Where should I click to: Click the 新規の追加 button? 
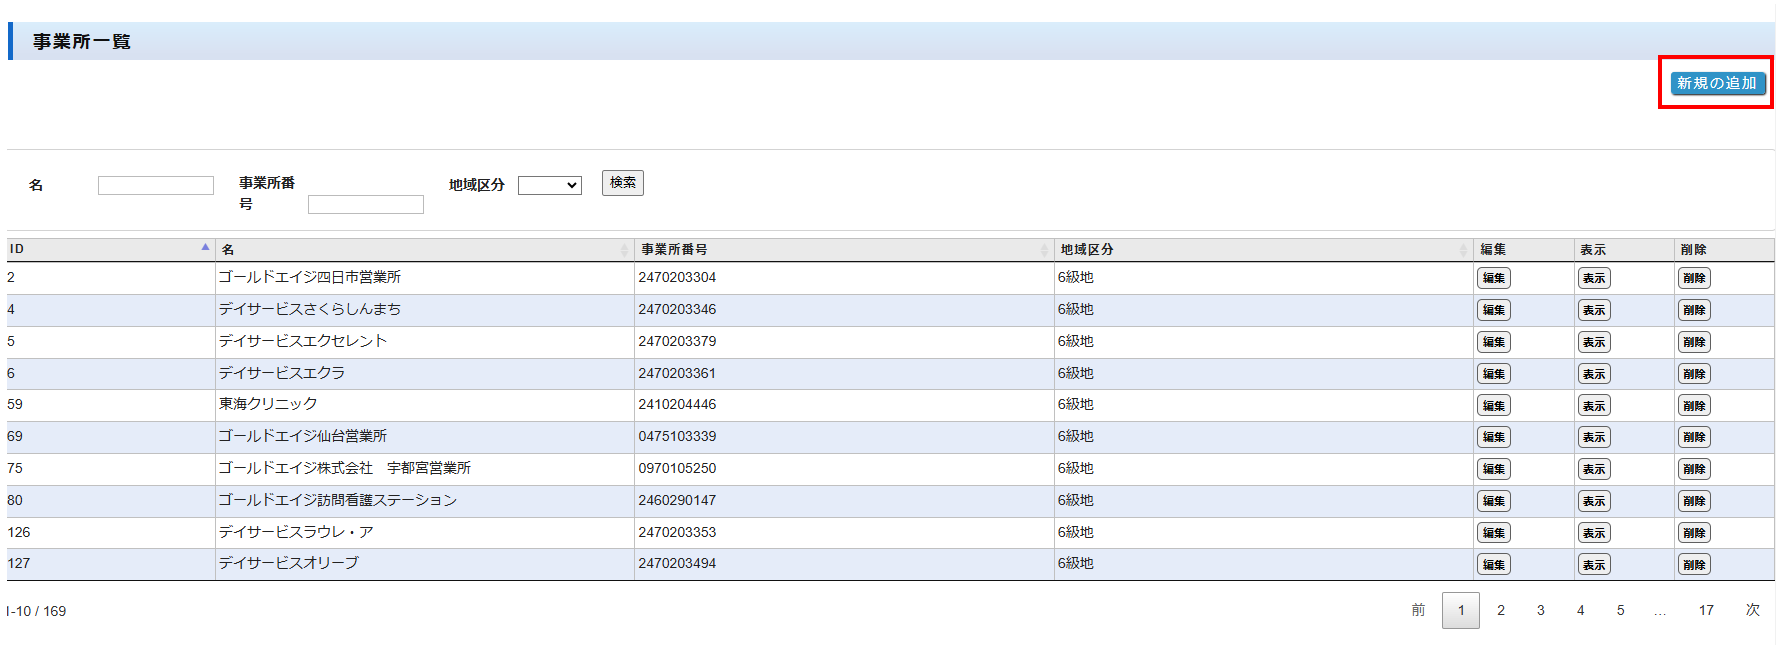[x=1716, y=83]
